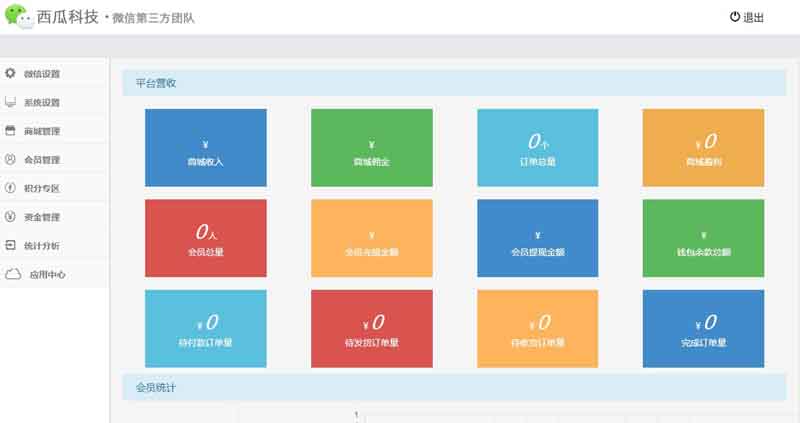Click the power icon next to 退出
800x423 pixels.
(x=735, y=17)
